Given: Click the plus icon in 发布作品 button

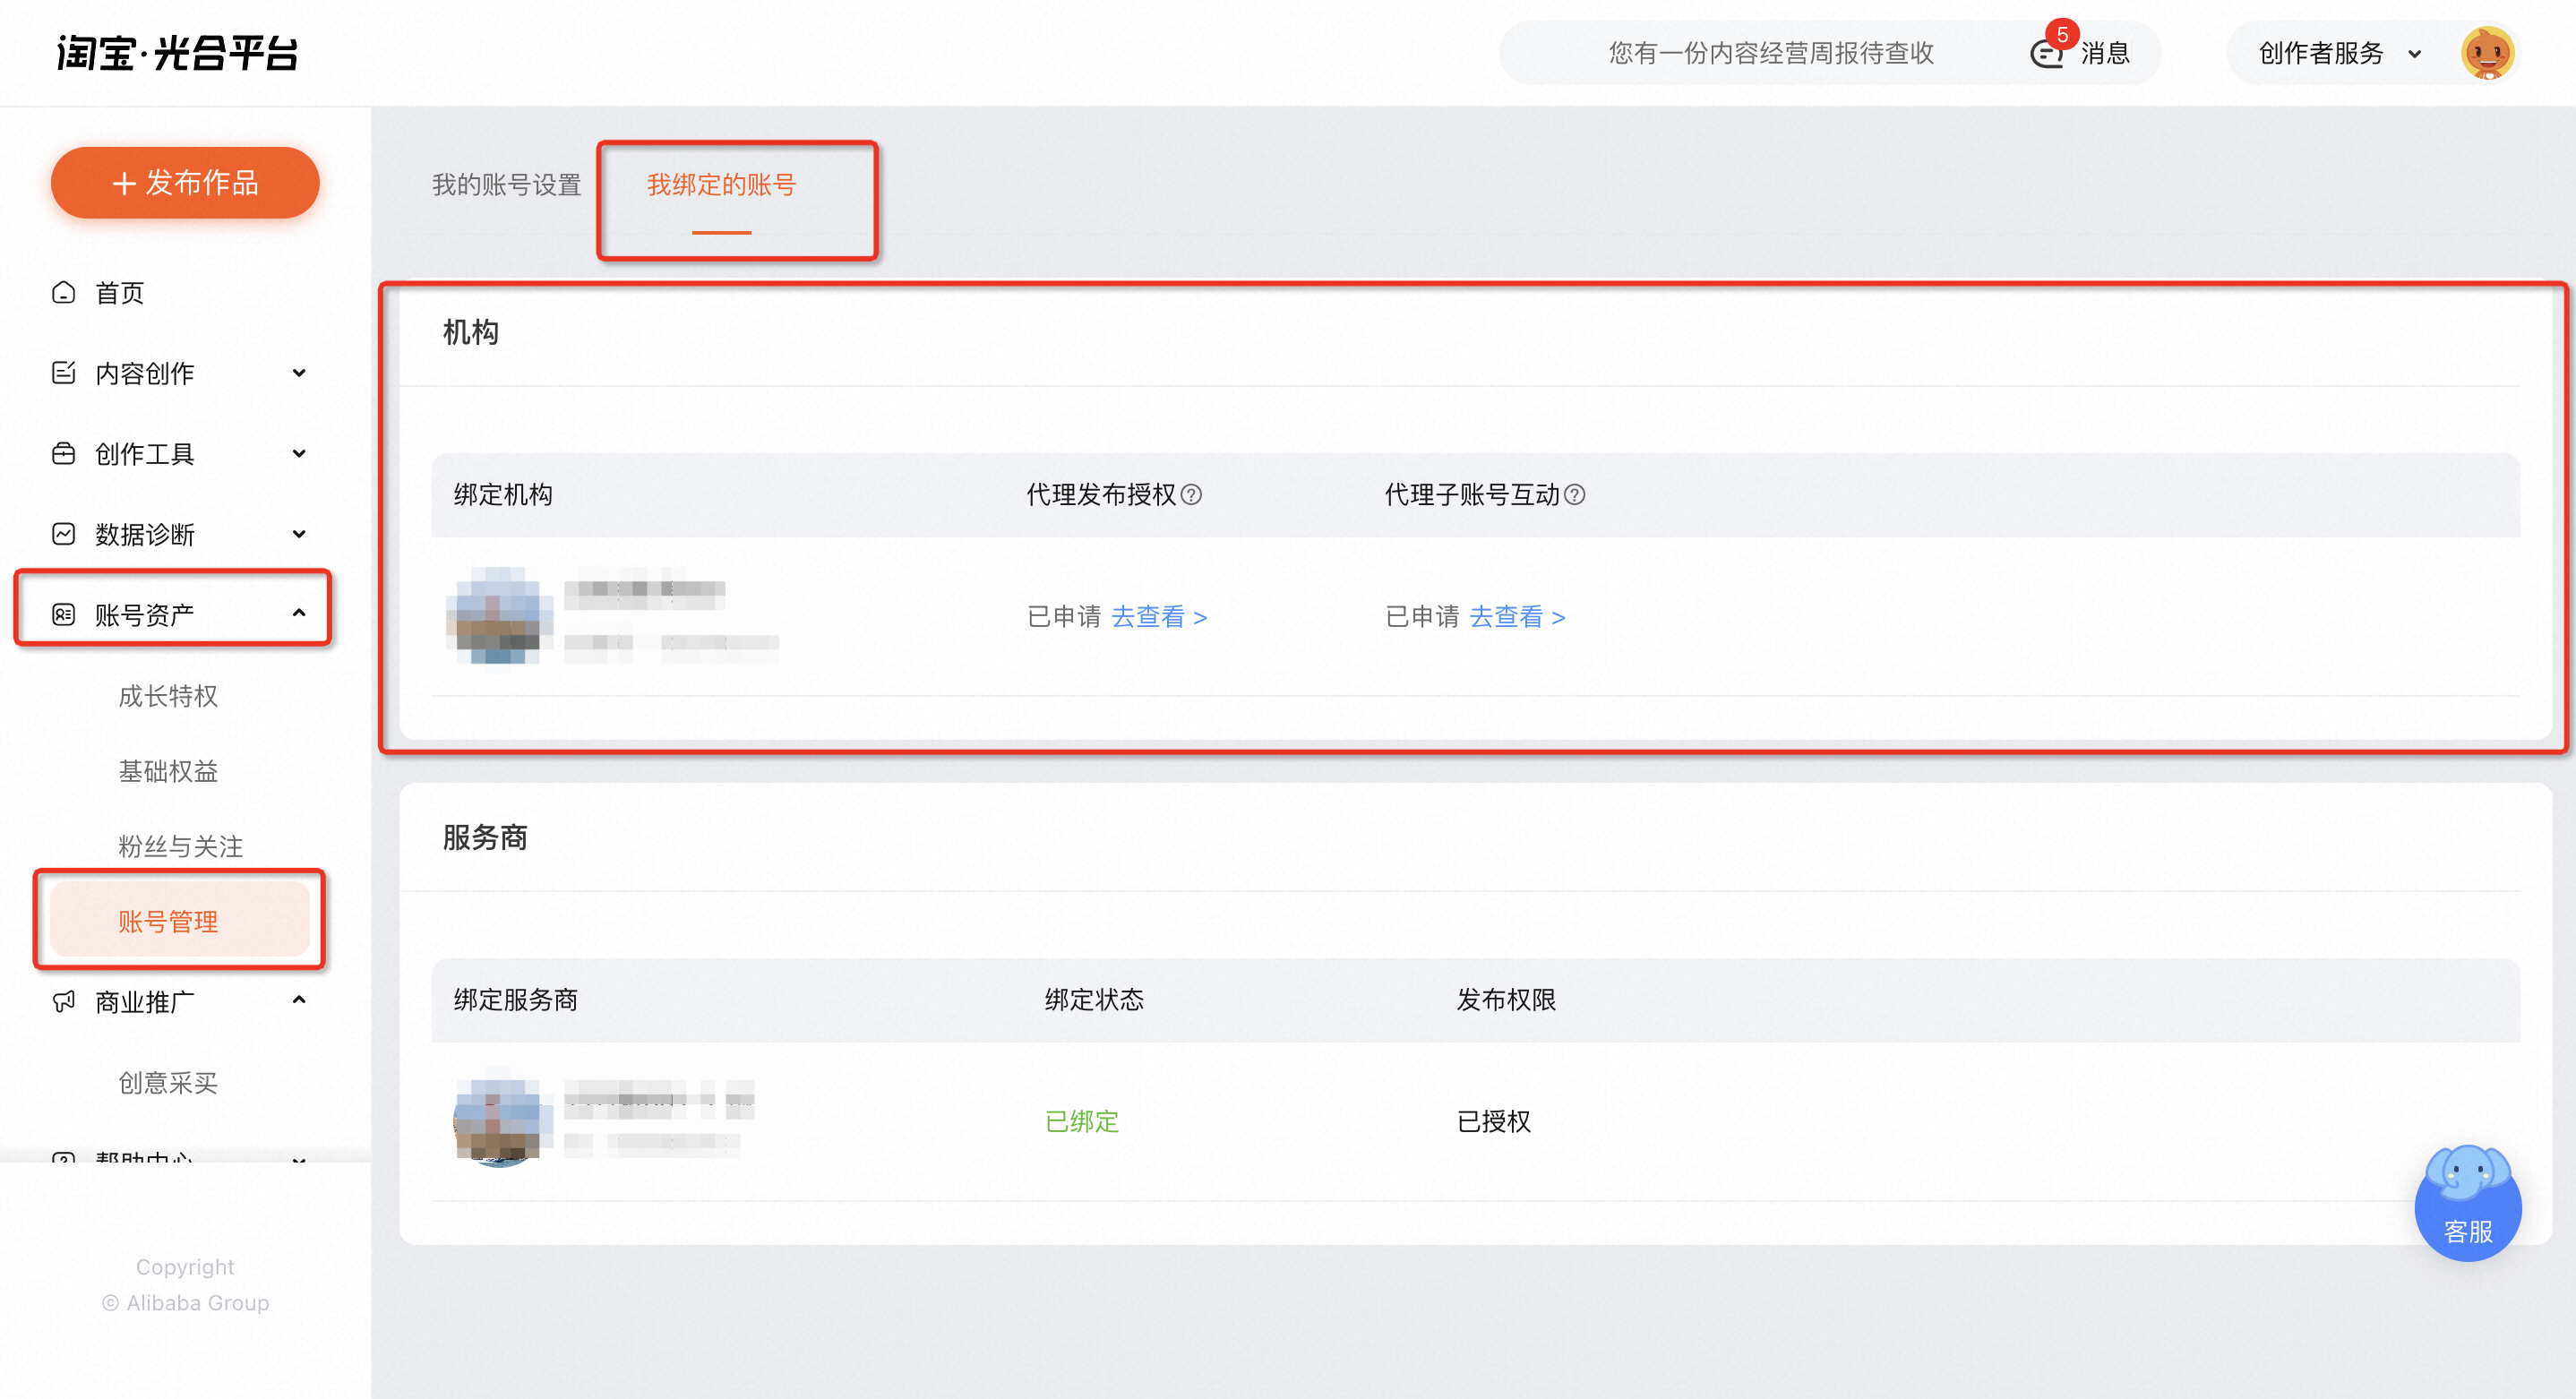Looking at the screenshot, I should (x=124, y=183).
